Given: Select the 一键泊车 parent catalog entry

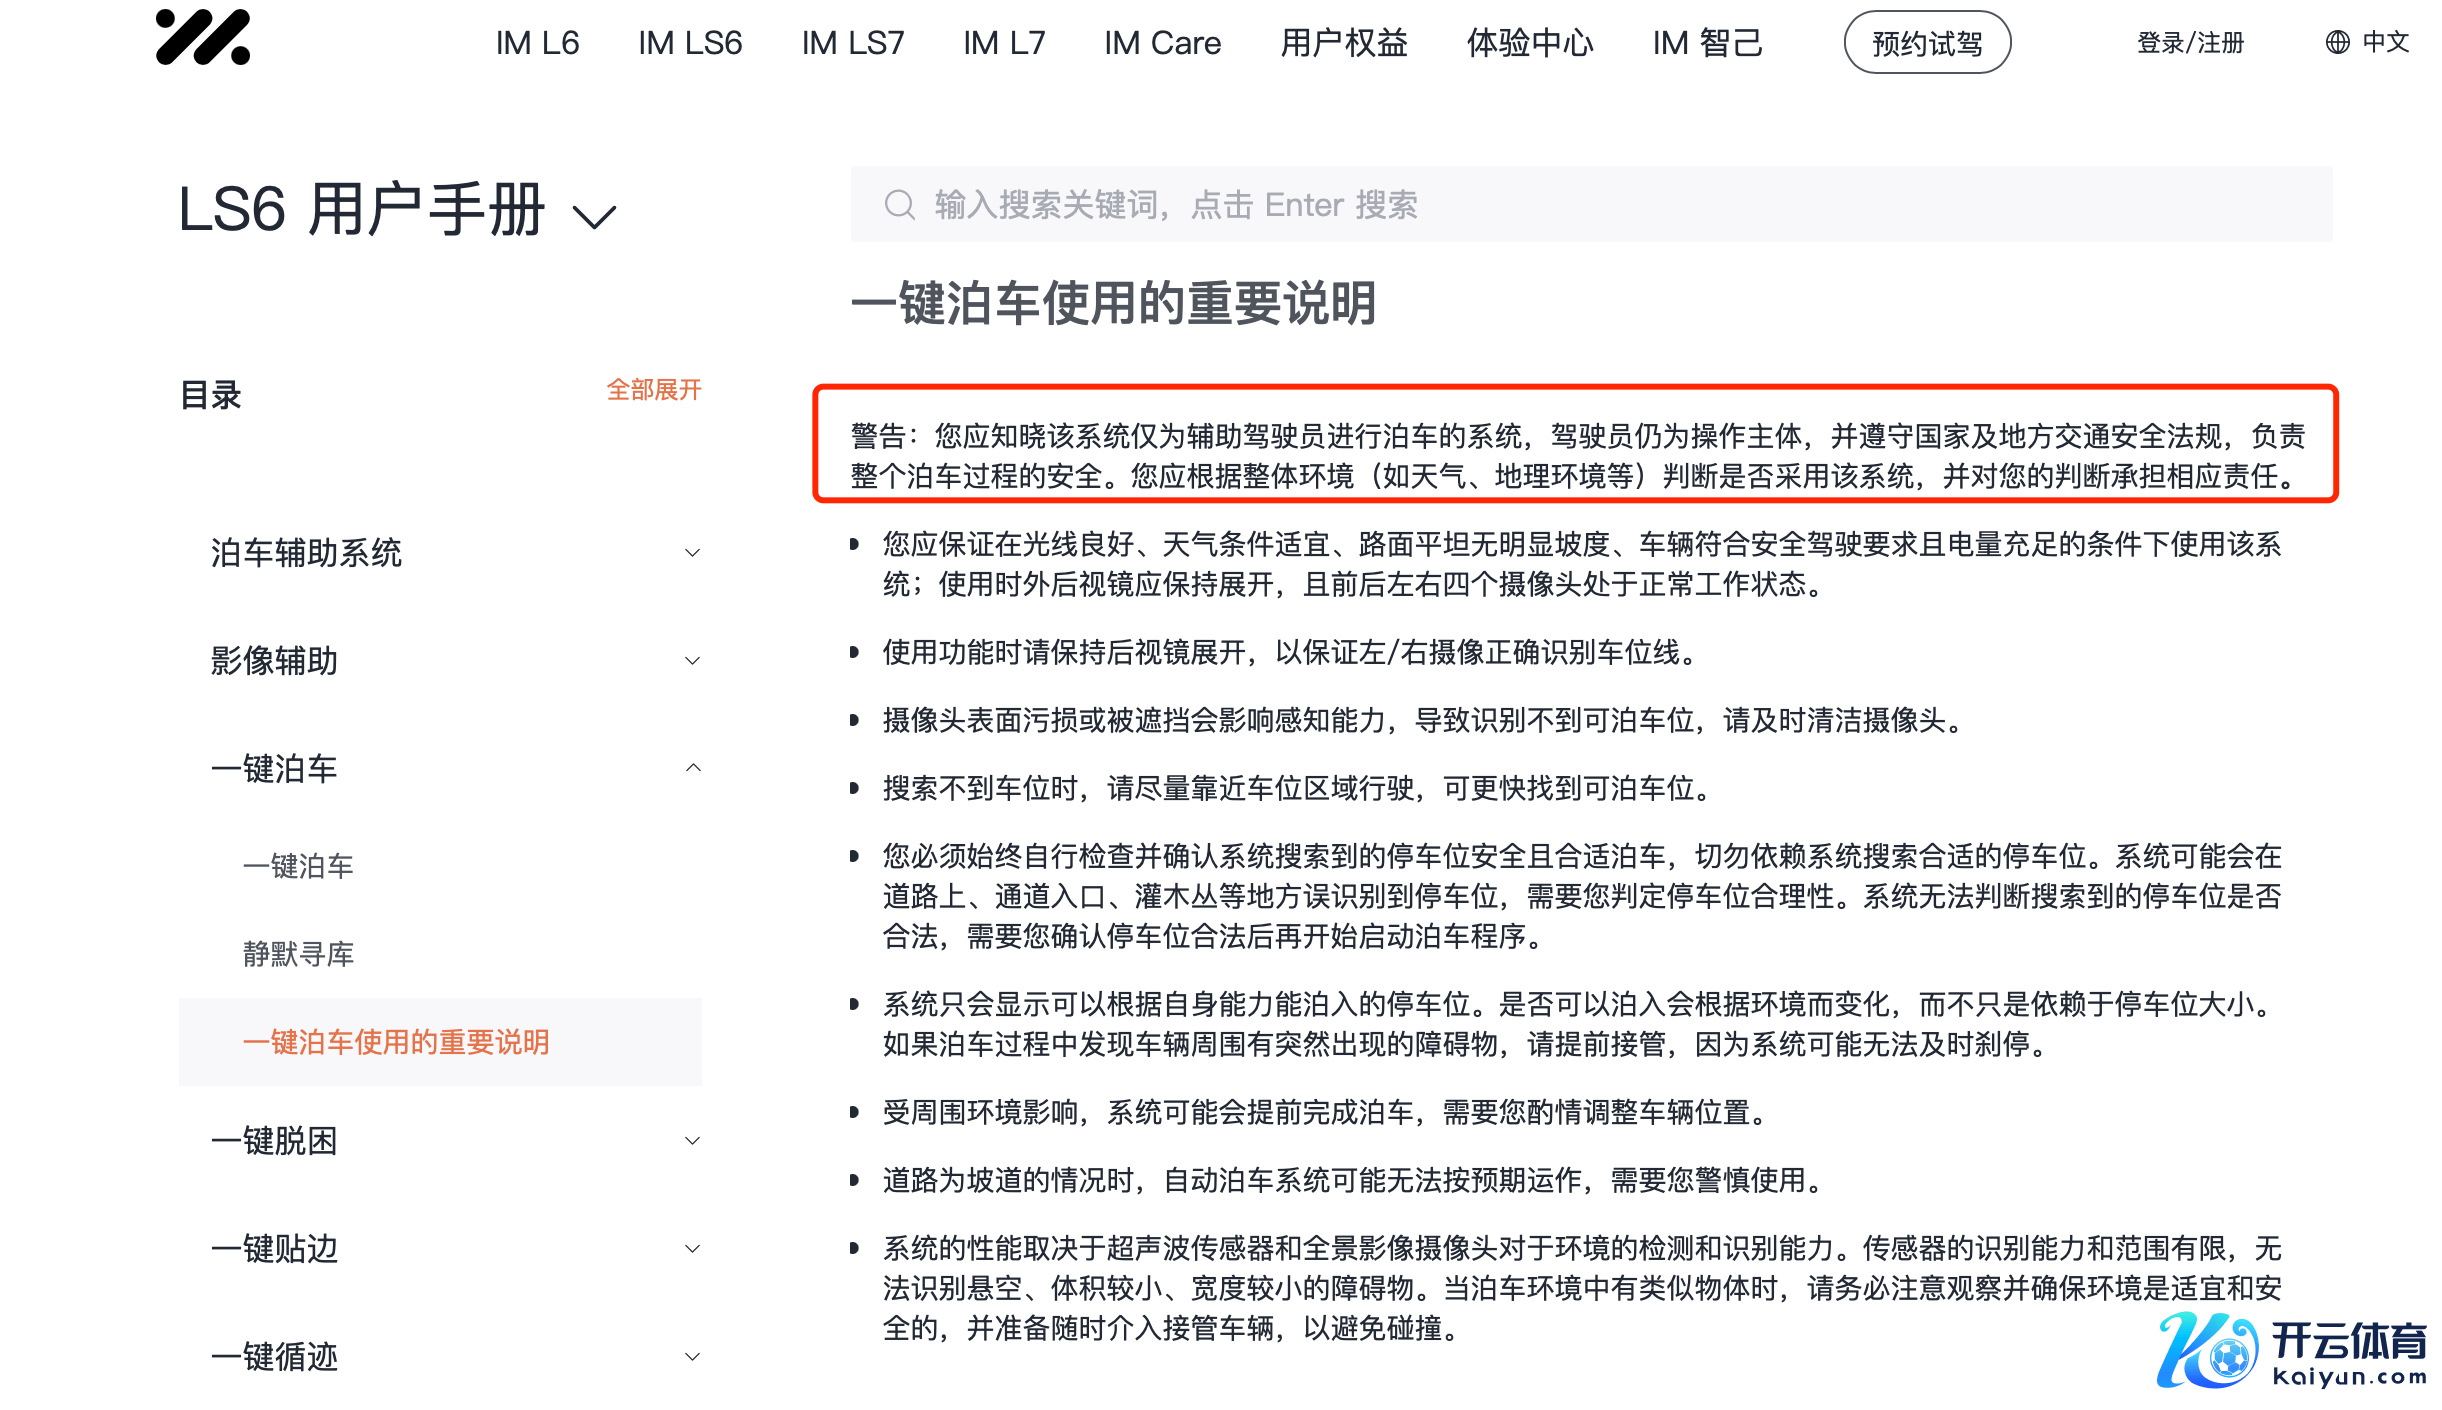Looking at the screenshot, I should (274, 768).
